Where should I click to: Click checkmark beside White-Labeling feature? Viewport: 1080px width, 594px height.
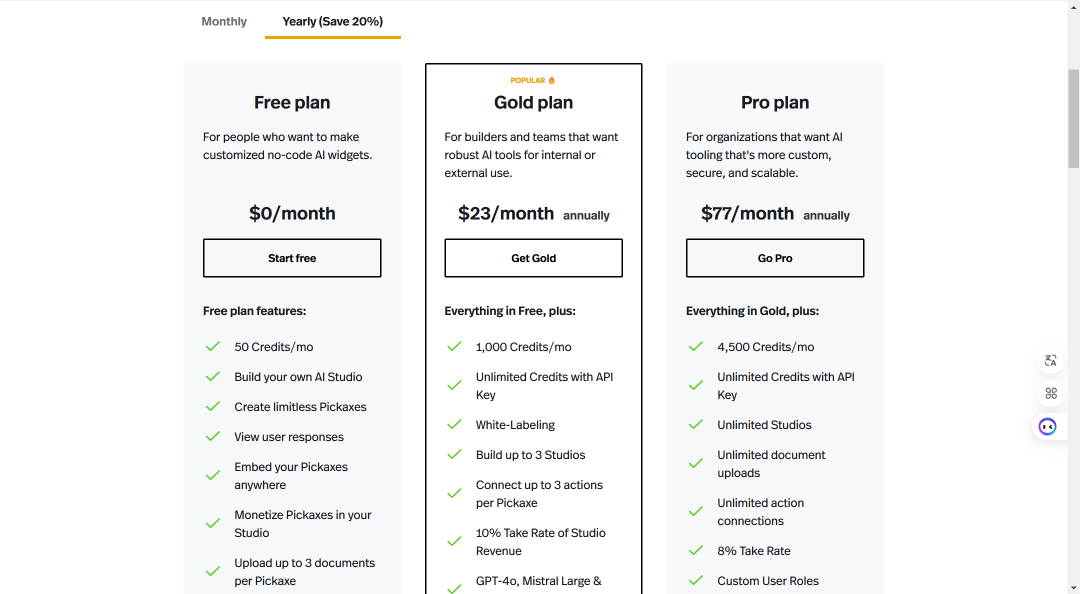454,424
